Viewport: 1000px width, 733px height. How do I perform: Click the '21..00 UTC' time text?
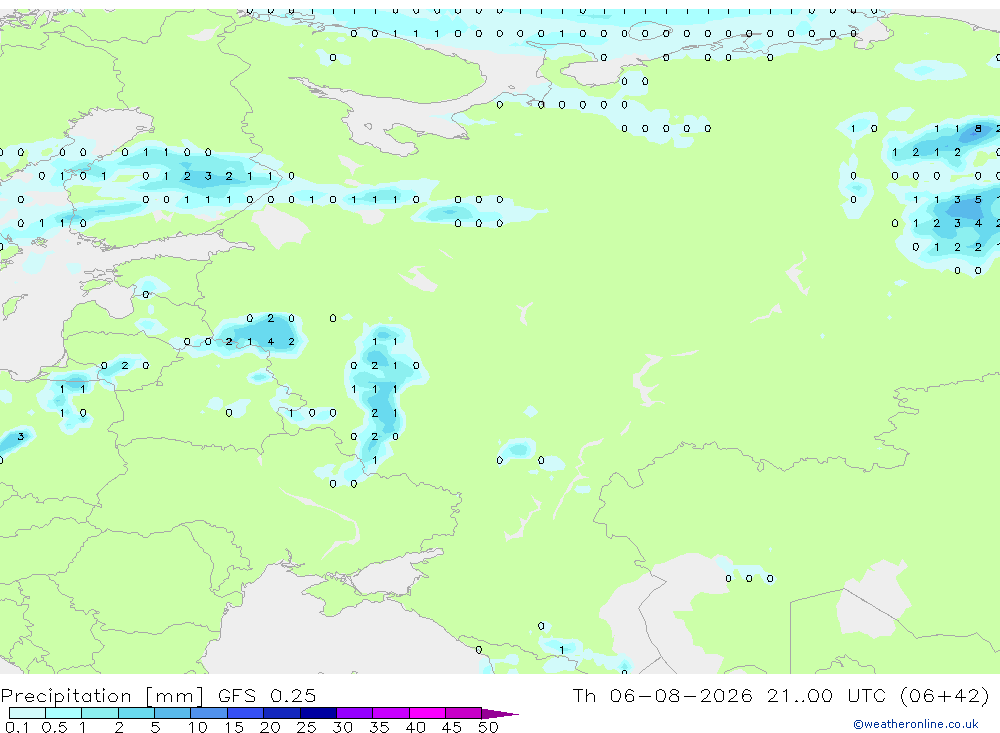click(x=828, y=695)
